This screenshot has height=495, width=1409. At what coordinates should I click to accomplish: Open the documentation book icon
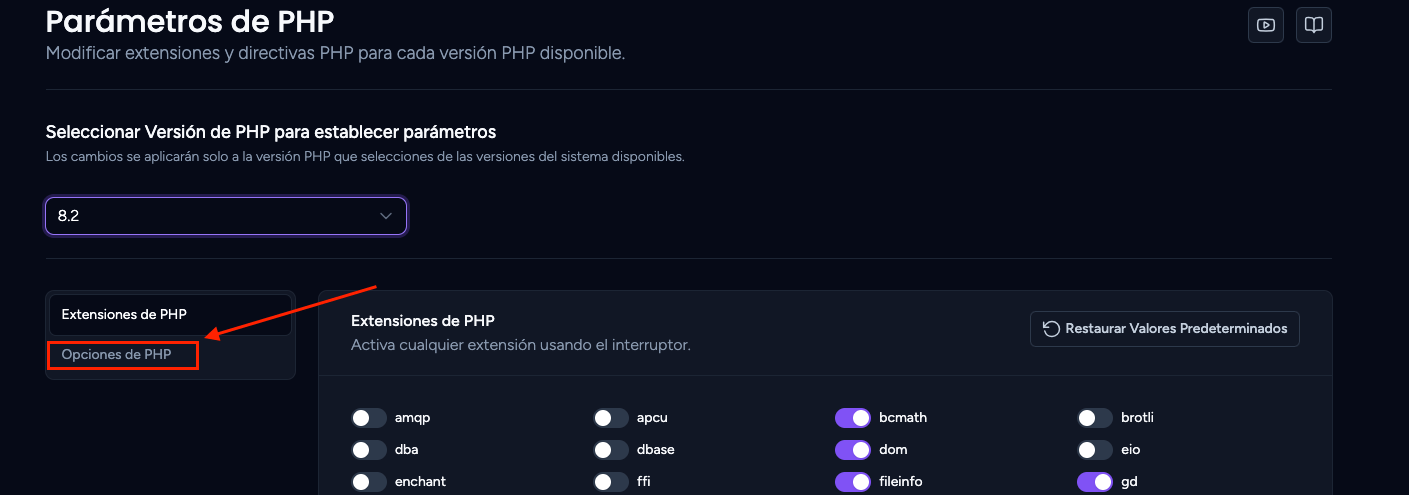1314,25
